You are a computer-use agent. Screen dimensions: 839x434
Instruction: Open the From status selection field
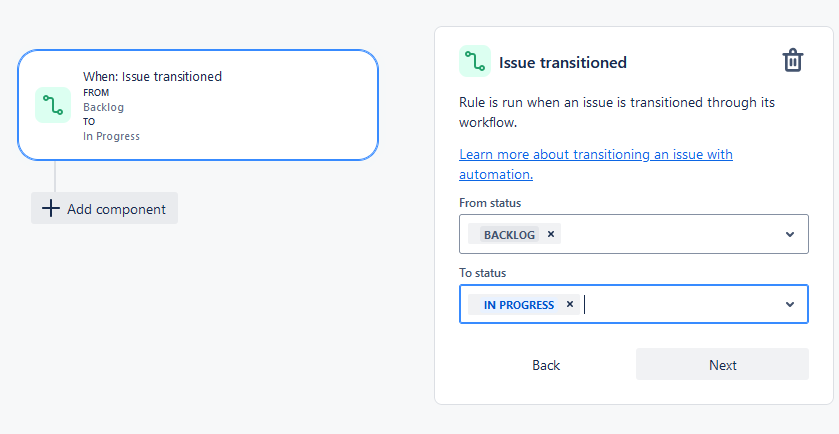(634, 234)
